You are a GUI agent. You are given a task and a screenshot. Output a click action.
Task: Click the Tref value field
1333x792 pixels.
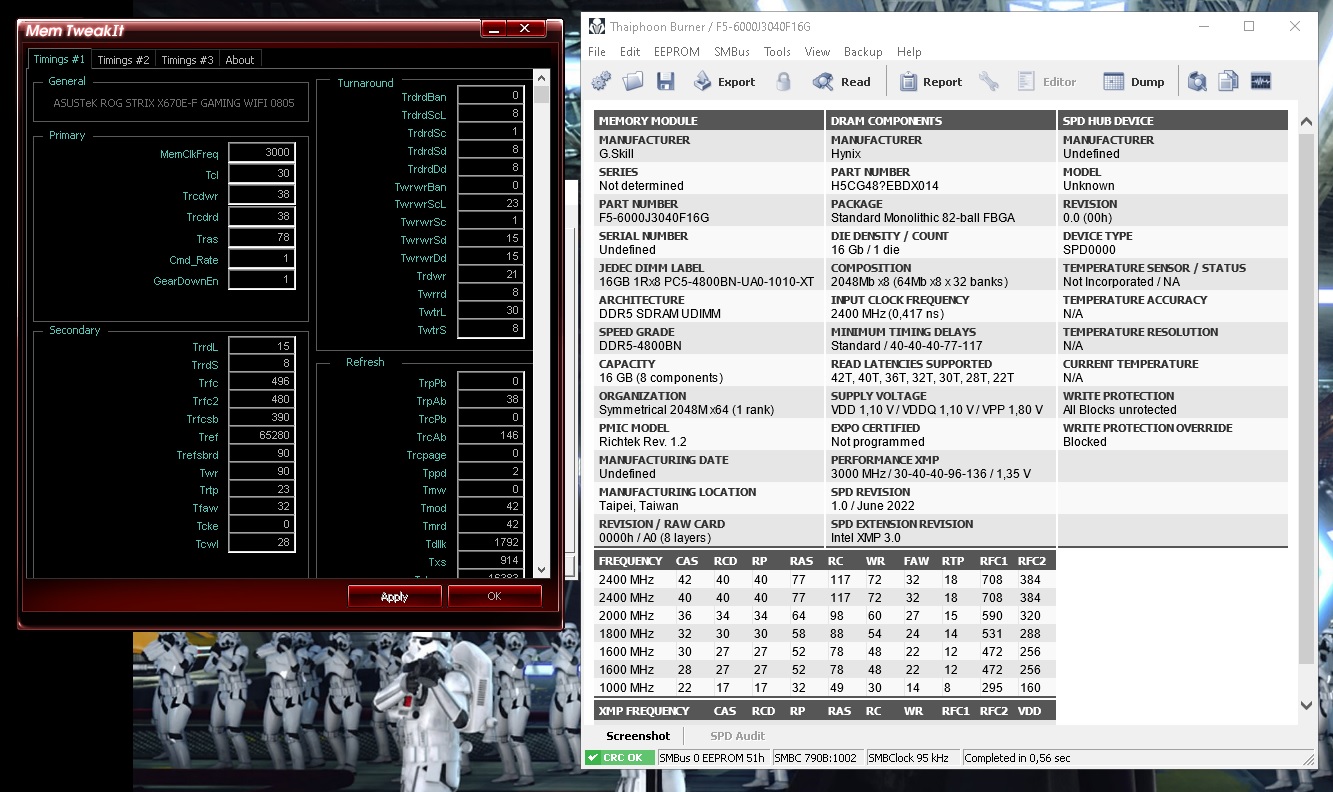click(x=262, y=436)
